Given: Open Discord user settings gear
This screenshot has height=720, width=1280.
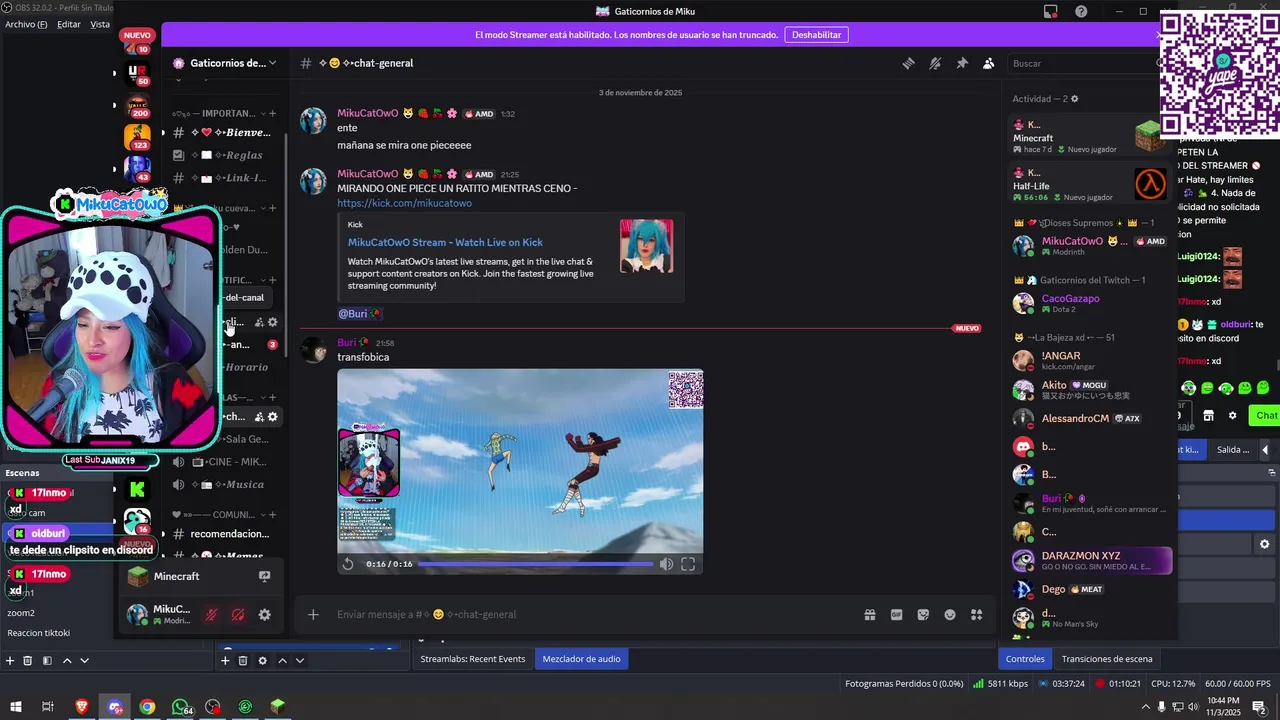Looking at the screenshot, I should [x=264, y=615].
